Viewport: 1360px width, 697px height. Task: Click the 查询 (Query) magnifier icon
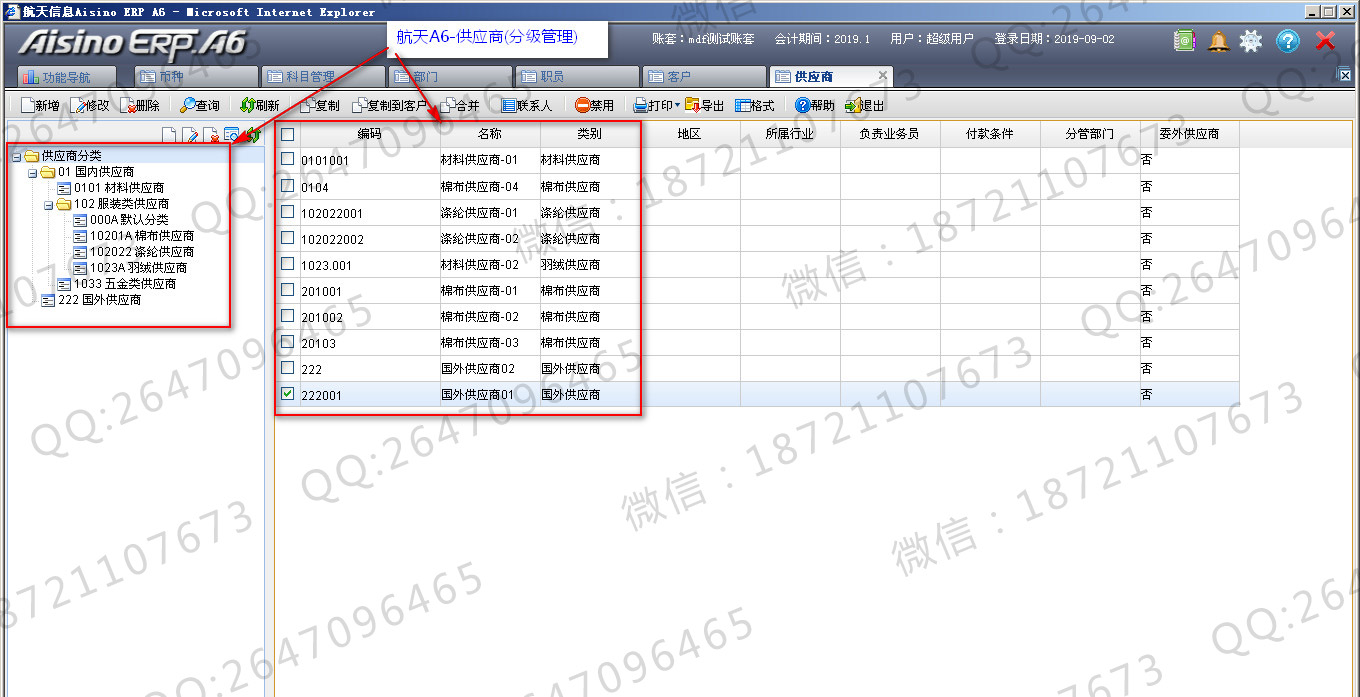pyautogui.click(x=188, y=105)
